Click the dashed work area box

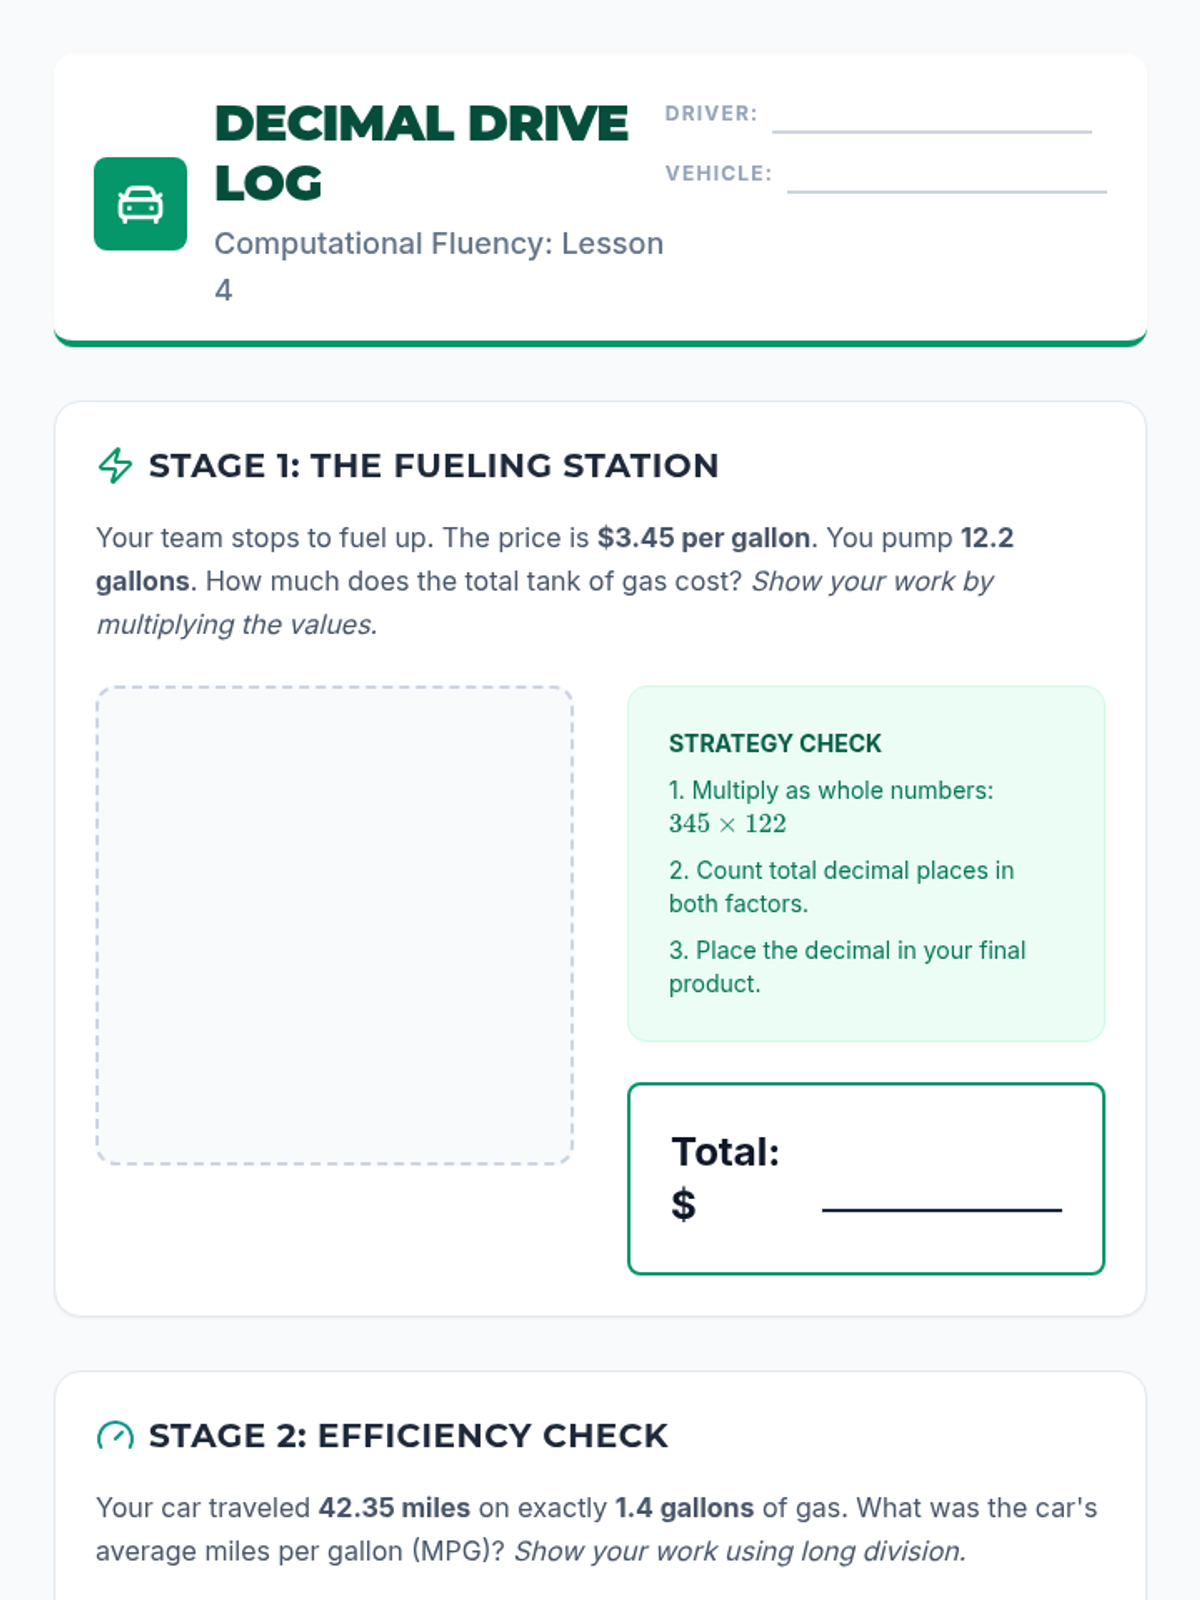click(x=335, y=925)
